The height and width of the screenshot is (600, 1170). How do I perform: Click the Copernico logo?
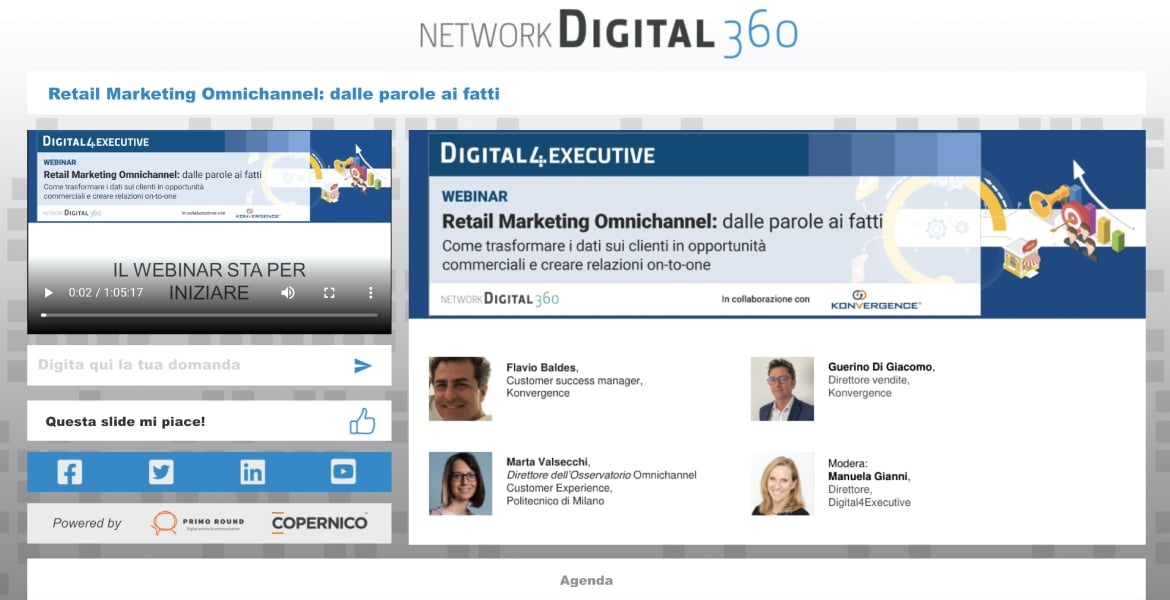(319, 523)
